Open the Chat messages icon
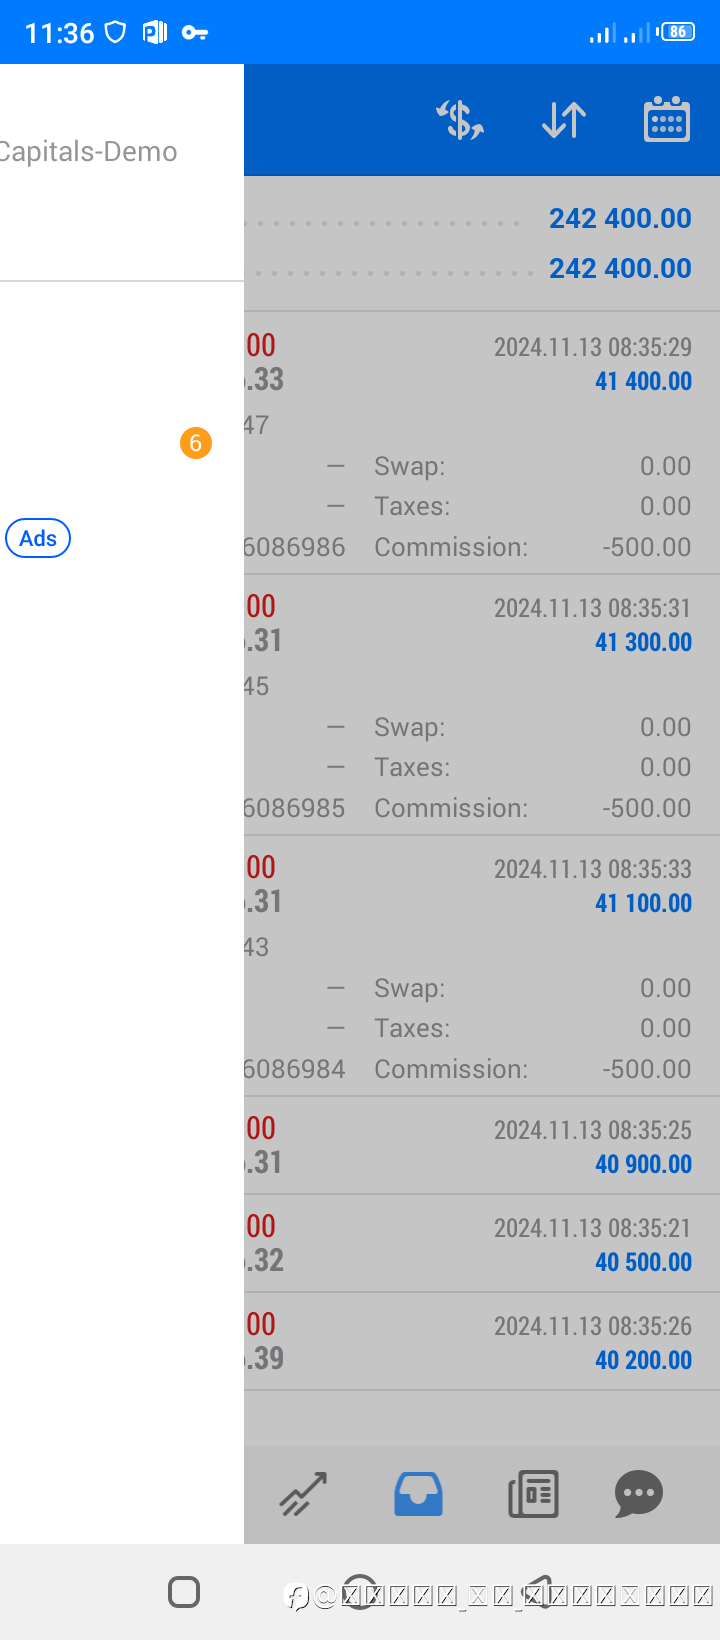The height and width of the screenshot is (1640, 720). tap(639, 1494)
